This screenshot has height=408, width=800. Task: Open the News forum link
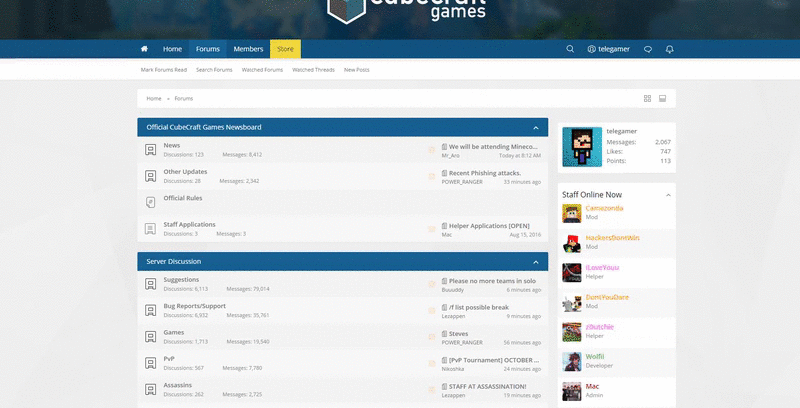(x=172, y=145)
